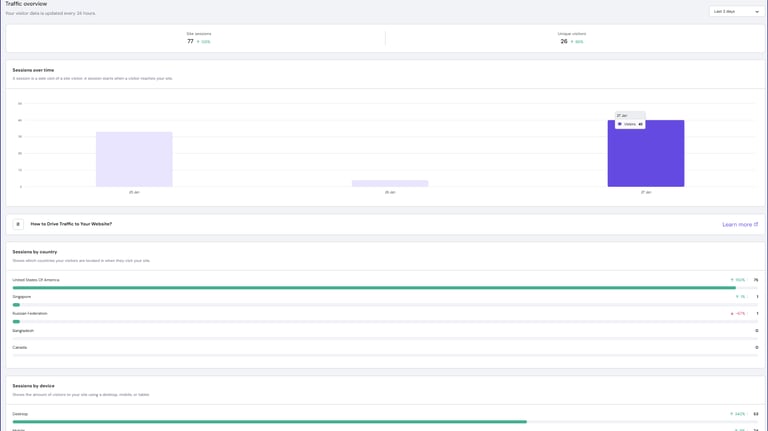Select the dark purple 27 Jan bar
Image resolution: width=768 pixels, height=431 pixels.
[646, 153]
